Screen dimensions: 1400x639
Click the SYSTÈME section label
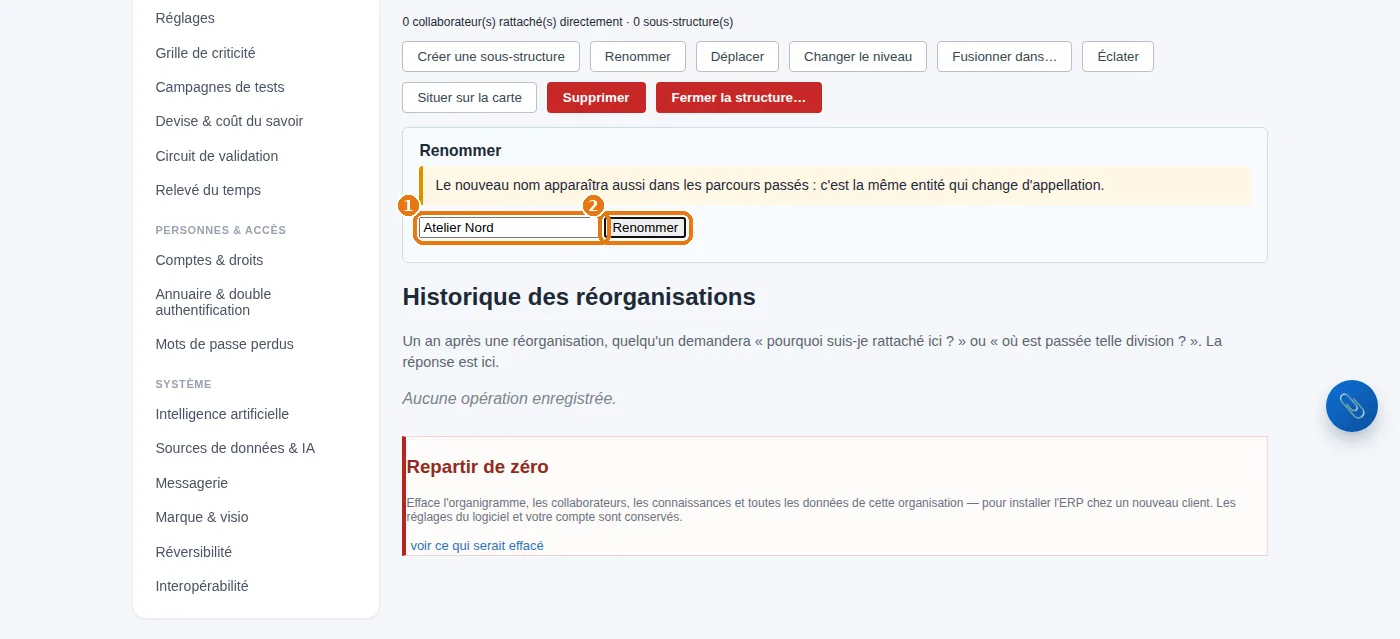[x=184, y=384]
